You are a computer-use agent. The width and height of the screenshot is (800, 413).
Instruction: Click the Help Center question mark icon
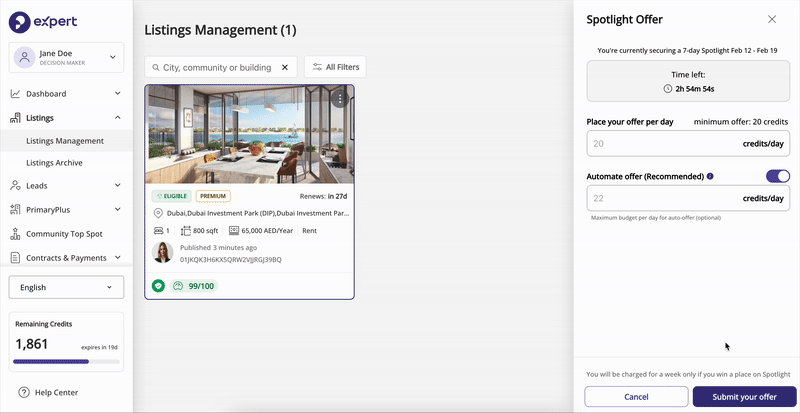coord(23,393)
